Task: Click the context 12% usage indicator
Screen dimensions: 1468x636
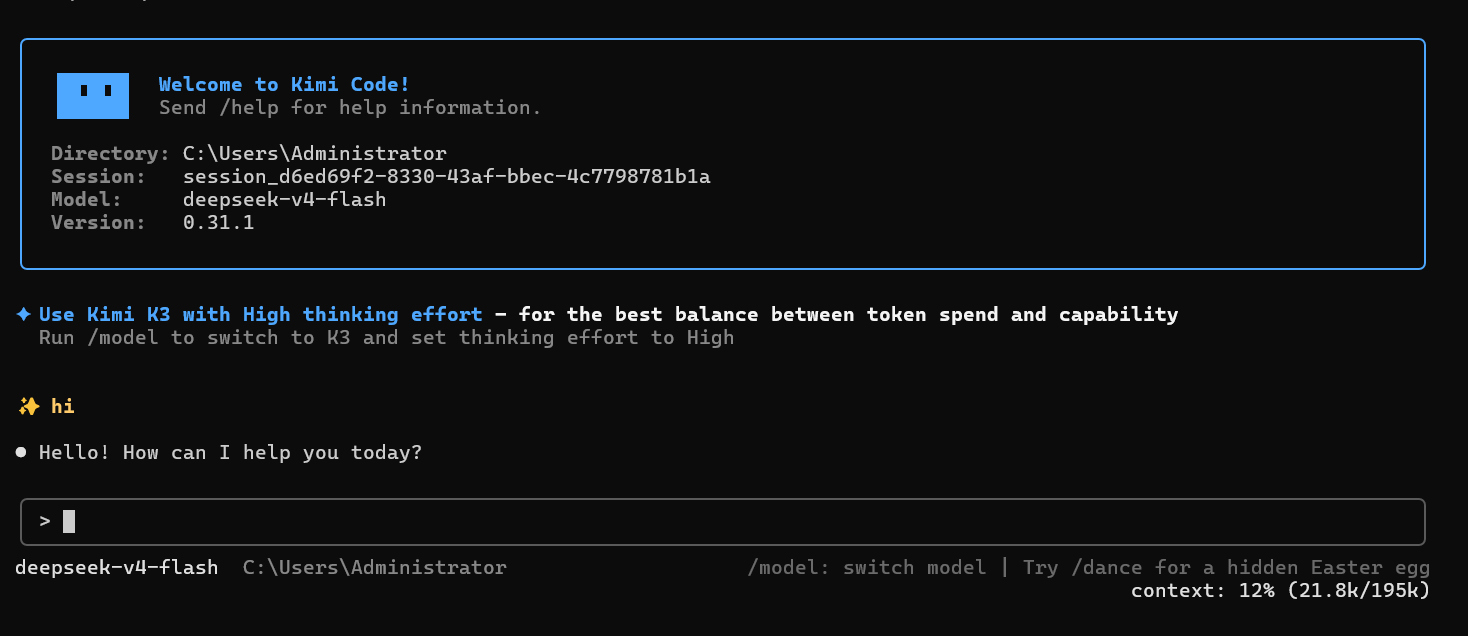Action: click(x=1281, y=590)
